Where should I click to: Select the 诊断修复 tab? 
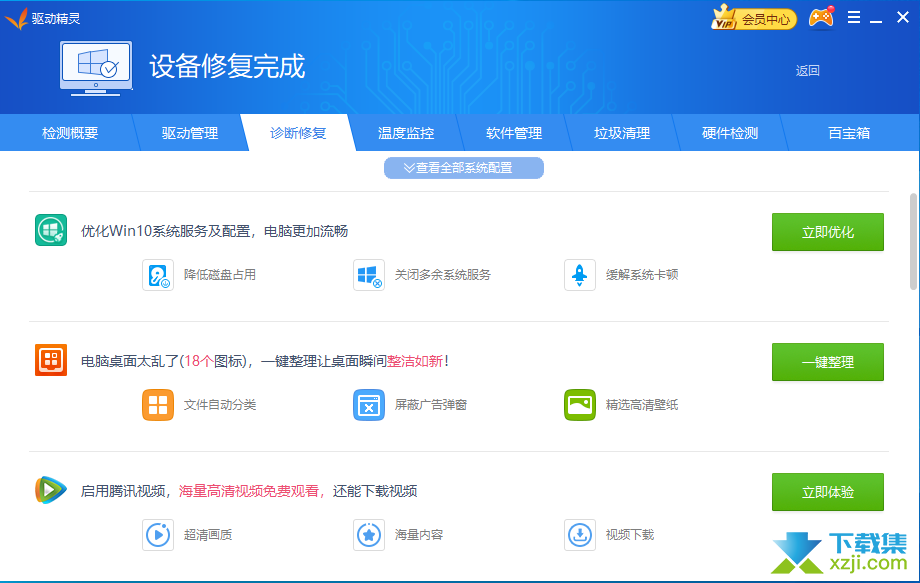point(297,133)
